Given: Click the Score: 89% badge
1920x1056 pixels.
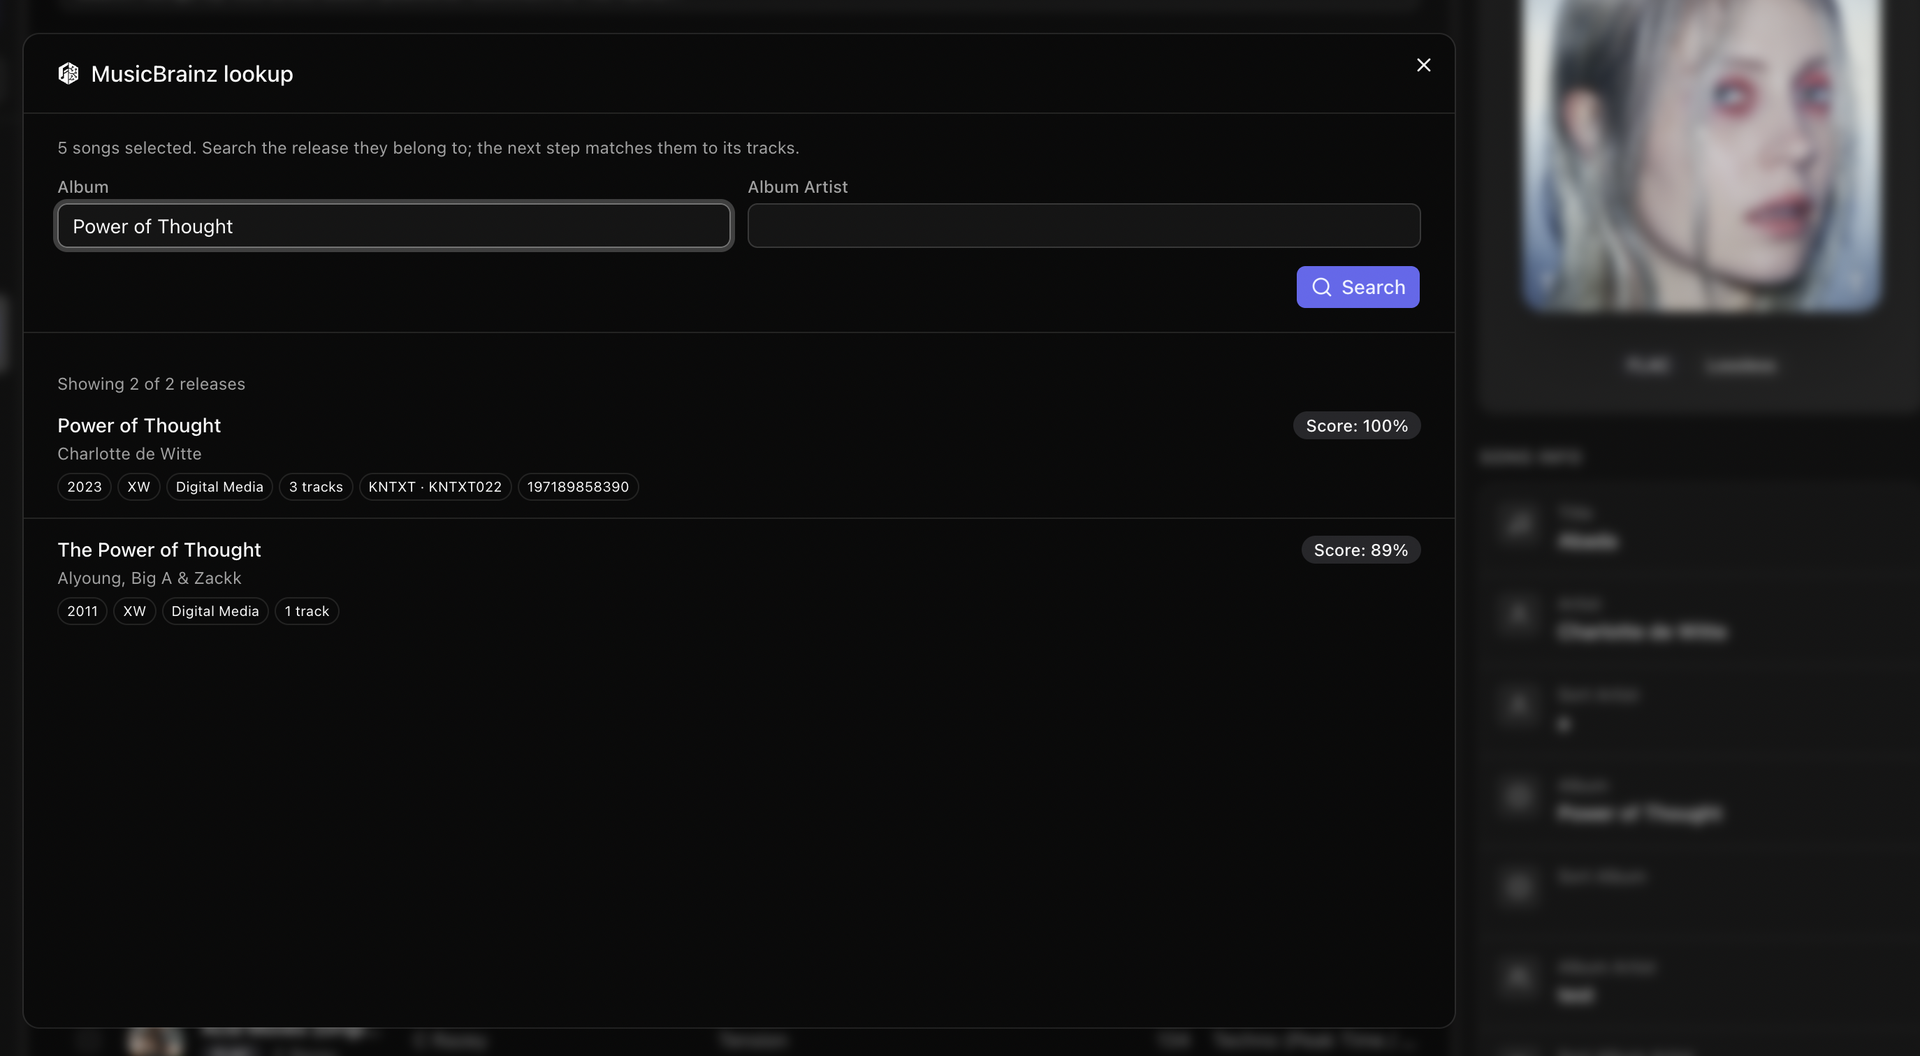Looking at the screenshot, I should 1360,550.
